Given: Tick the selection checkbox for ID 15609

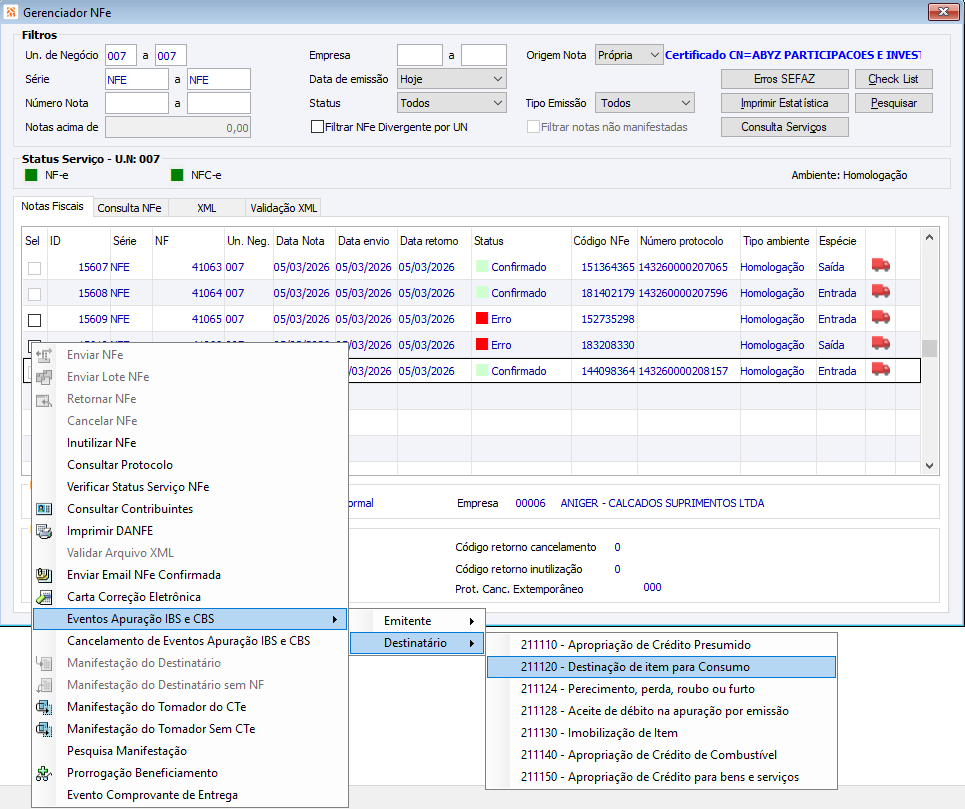Looking at the screenshot, I should [34, 320].
